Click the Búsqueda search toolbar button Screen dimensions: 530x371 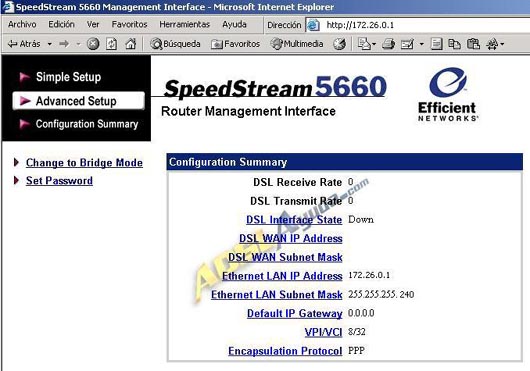click(x=175, y=44)
